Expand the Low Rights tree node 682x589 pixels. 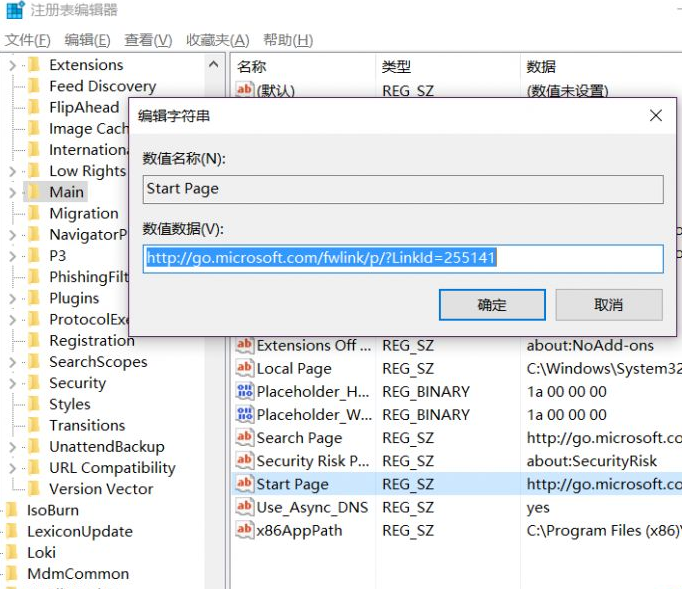pyautogui.click(x=13, y=171)
